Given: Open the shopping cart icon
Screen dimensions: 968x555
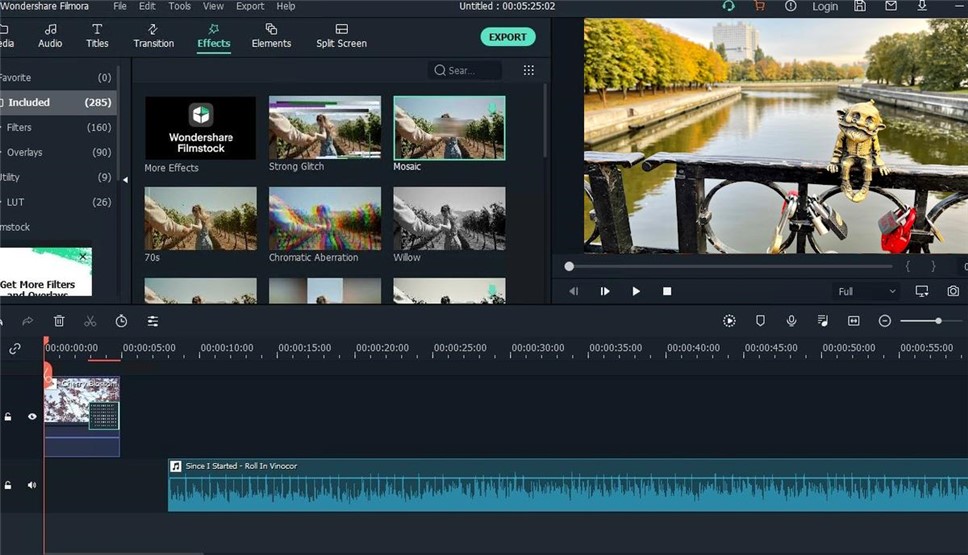Looking at the screenshot, I should coord(759,6).
